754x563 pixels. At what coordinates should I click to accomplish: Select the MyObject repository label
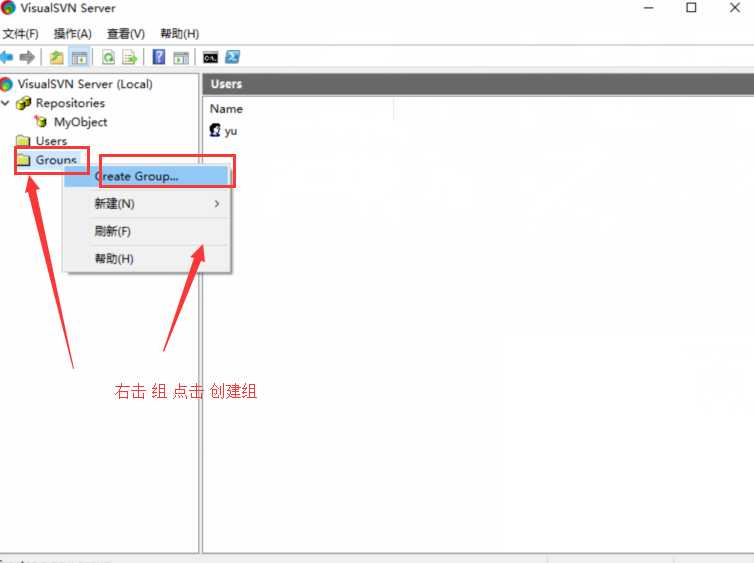pos(80,122)
